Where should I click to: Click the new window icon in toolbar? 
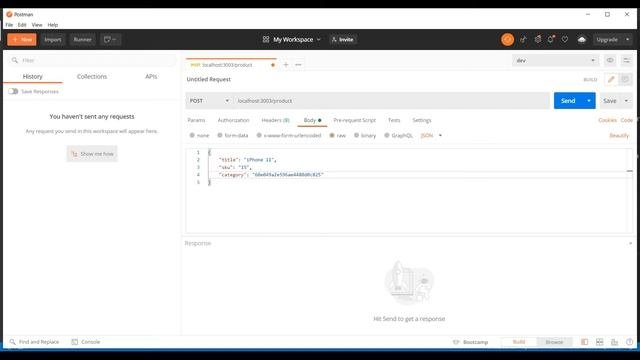pyautogui.click(x=107, y=40)
